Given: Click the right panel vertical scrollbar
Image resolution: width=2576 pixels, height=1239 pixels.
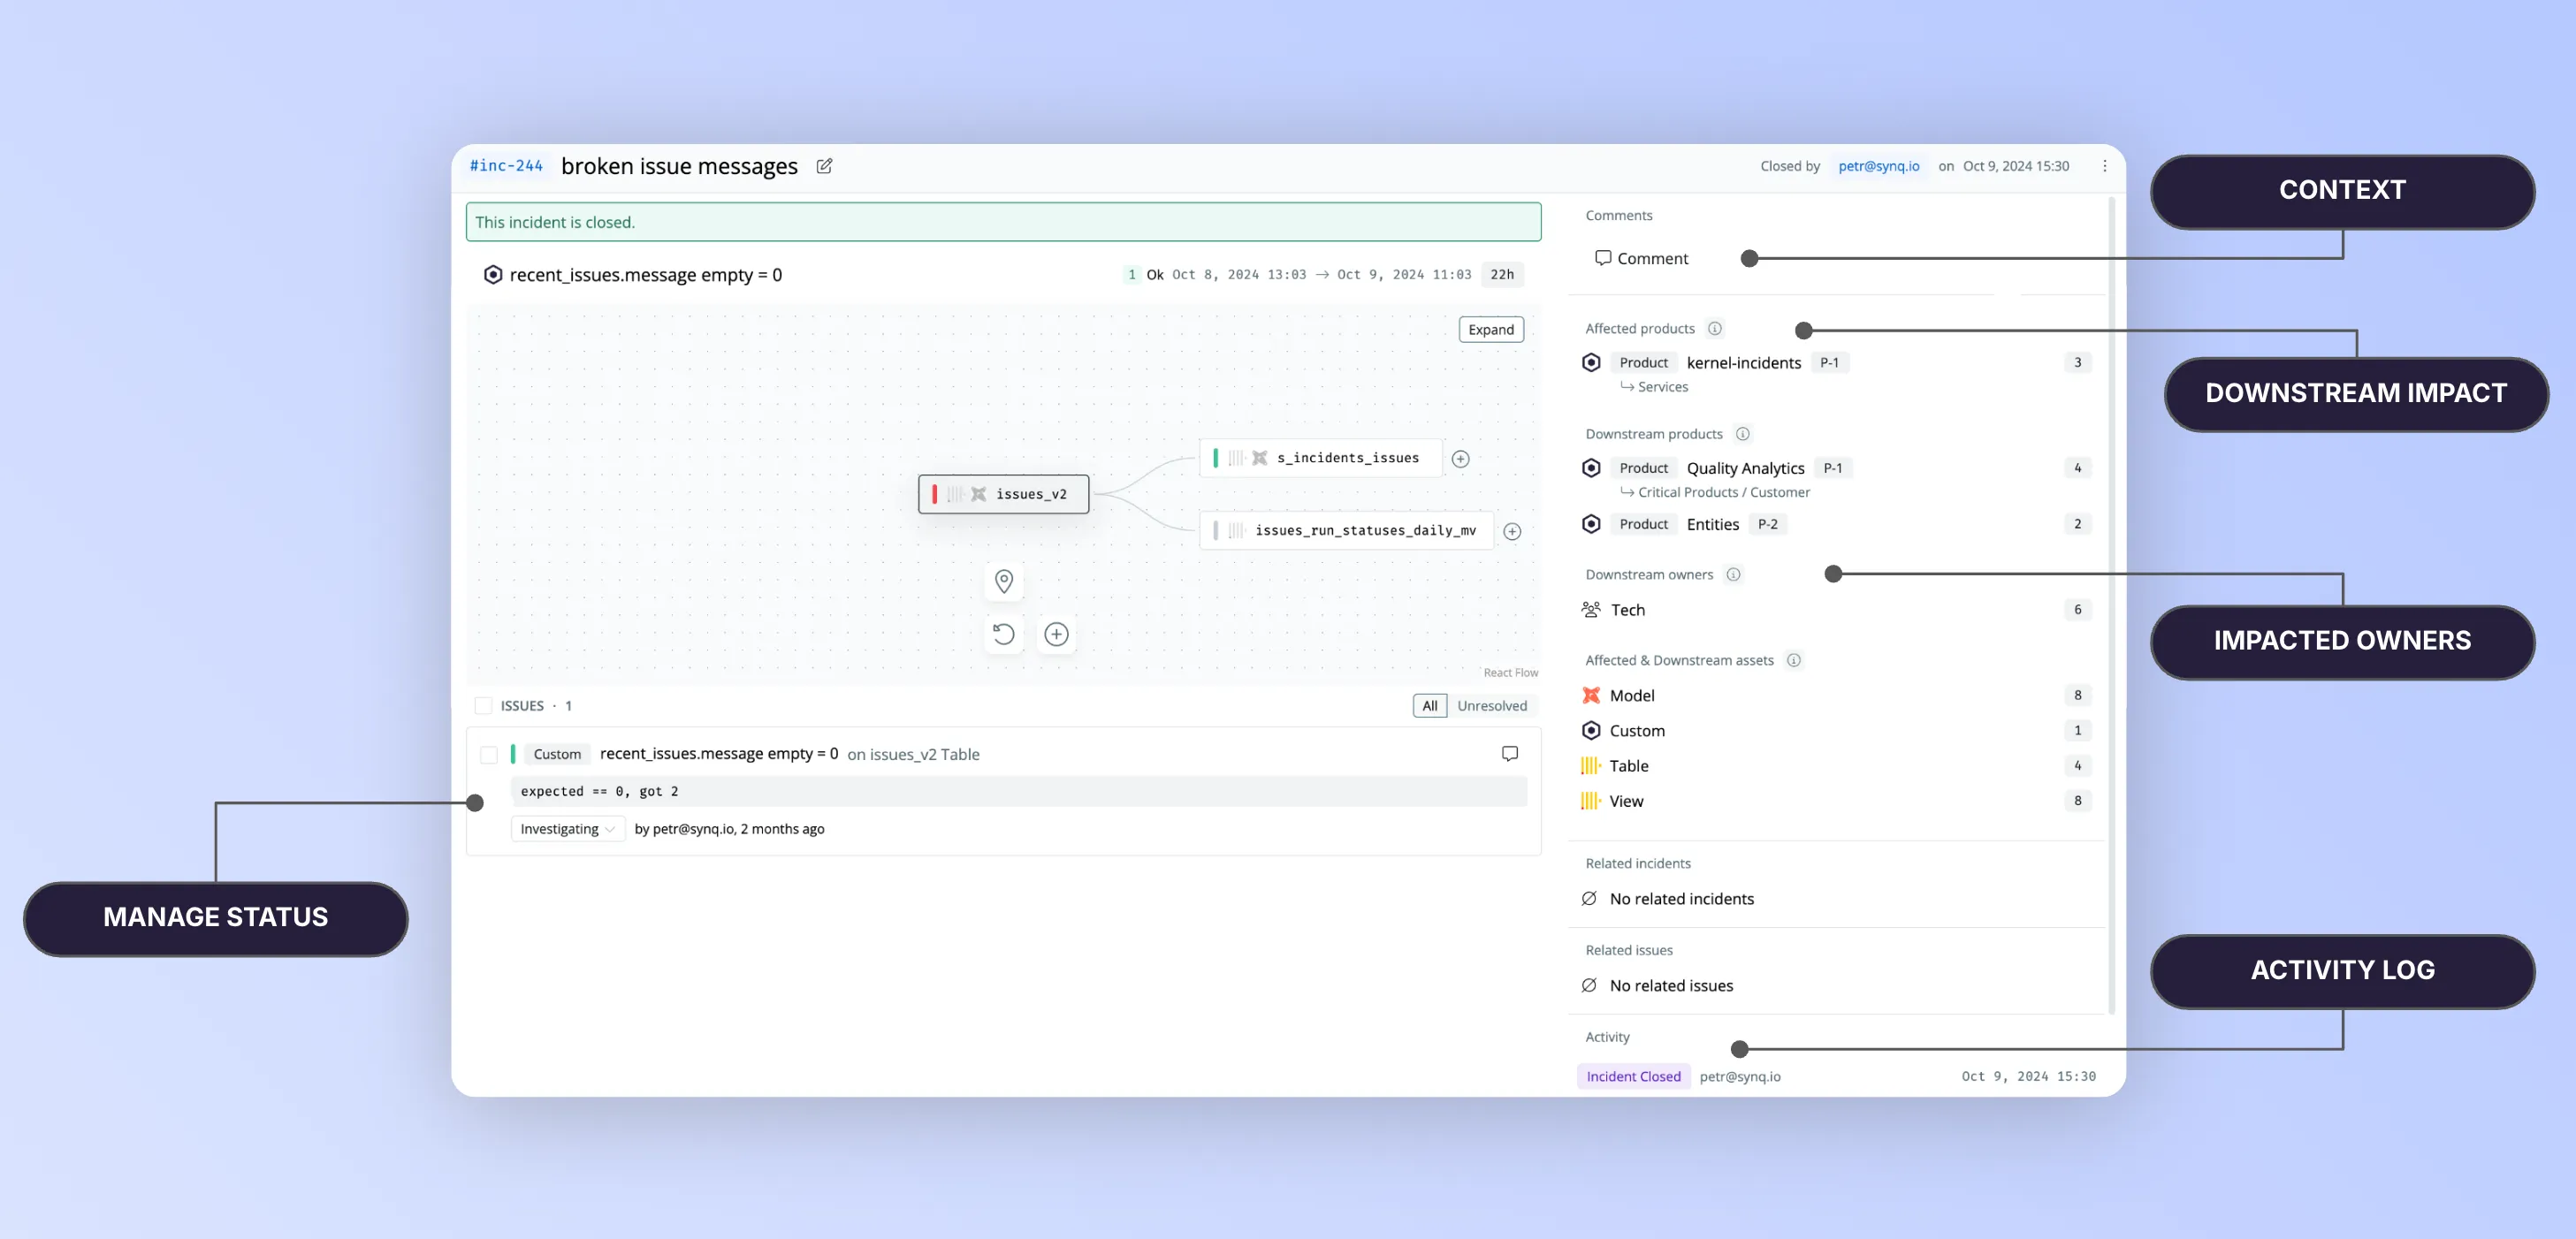Looking at the screenshot, I should (x=2111, y=600).
